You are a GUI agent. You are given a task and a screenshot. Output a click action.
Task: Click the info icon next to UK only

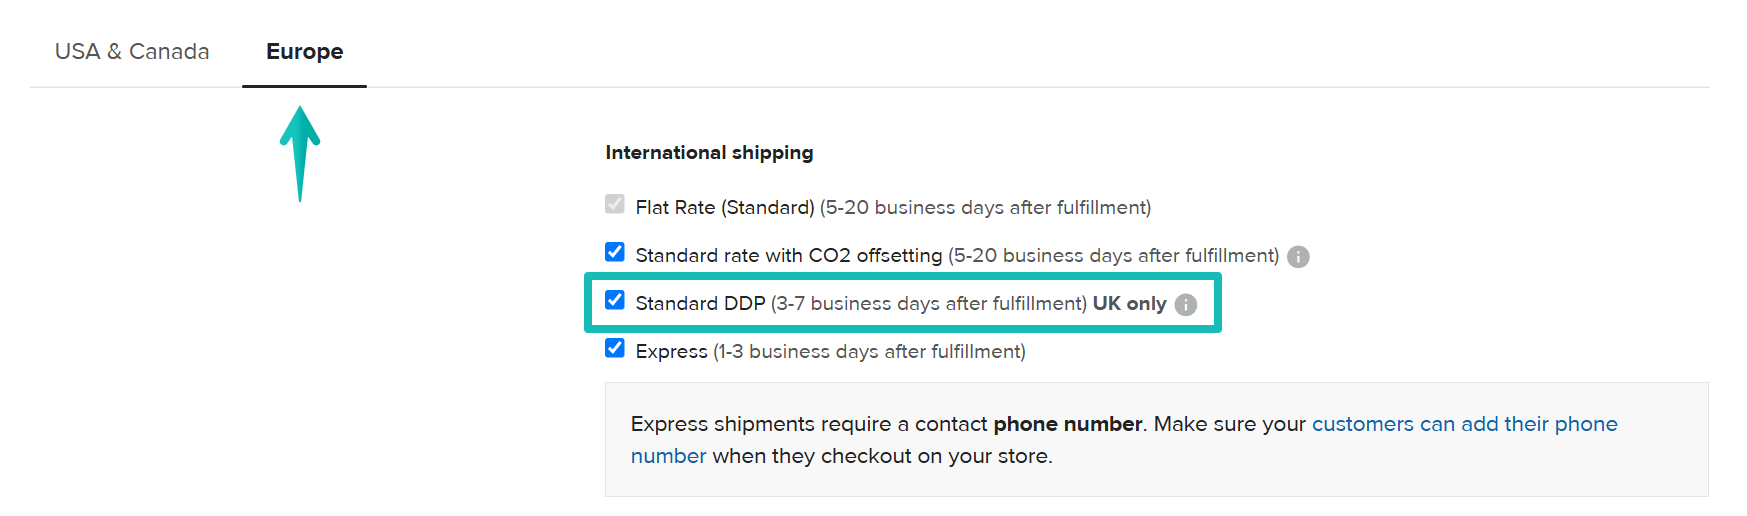pos(1185,304)
